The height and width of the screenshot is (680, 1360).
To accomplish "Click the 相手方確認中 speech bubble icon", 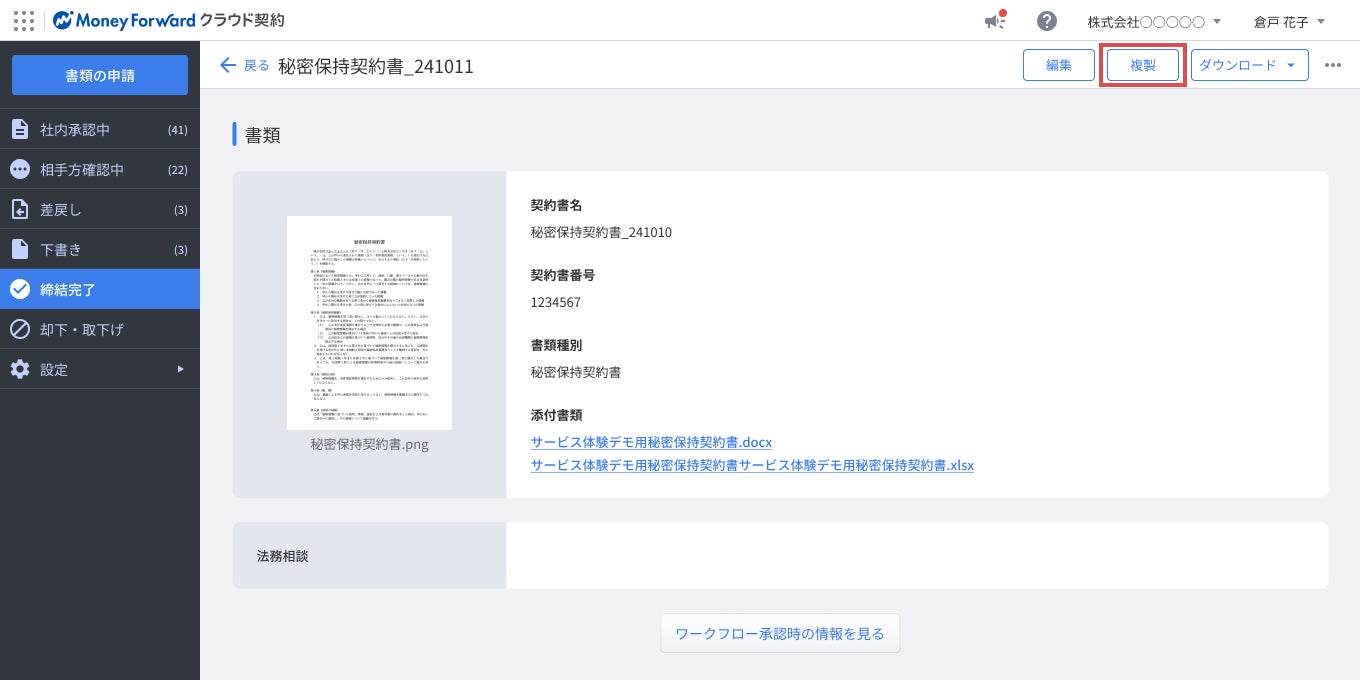I will [19, 169].
